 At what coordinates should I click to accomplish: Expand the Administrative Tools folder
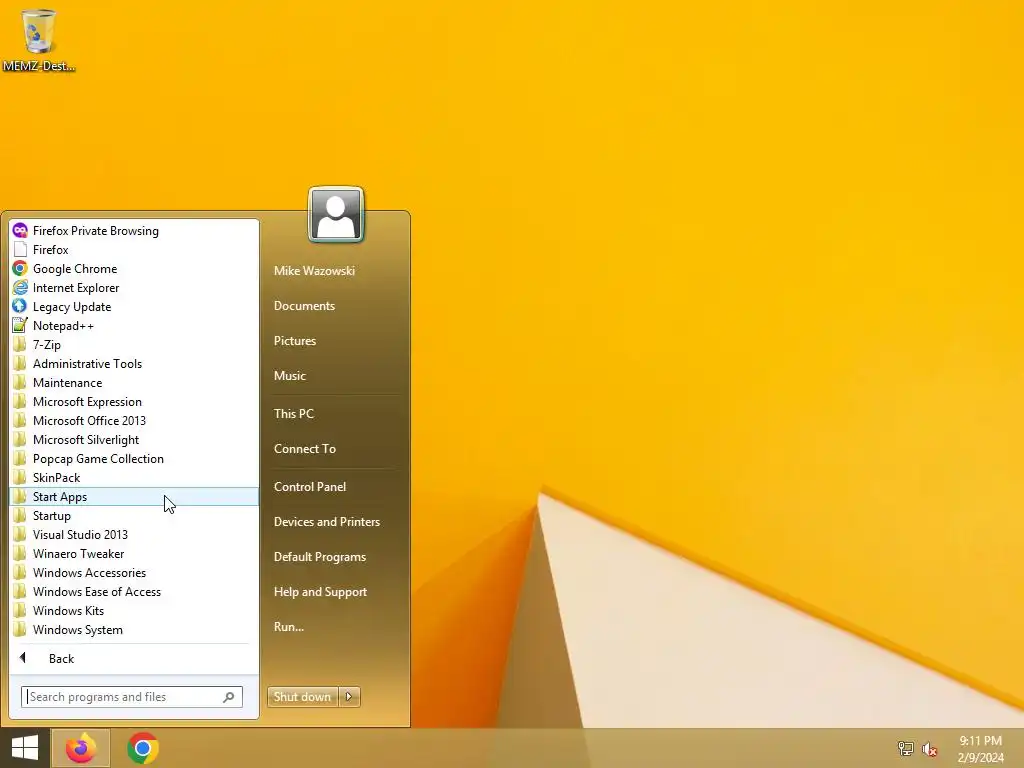[x=134, y=364]
